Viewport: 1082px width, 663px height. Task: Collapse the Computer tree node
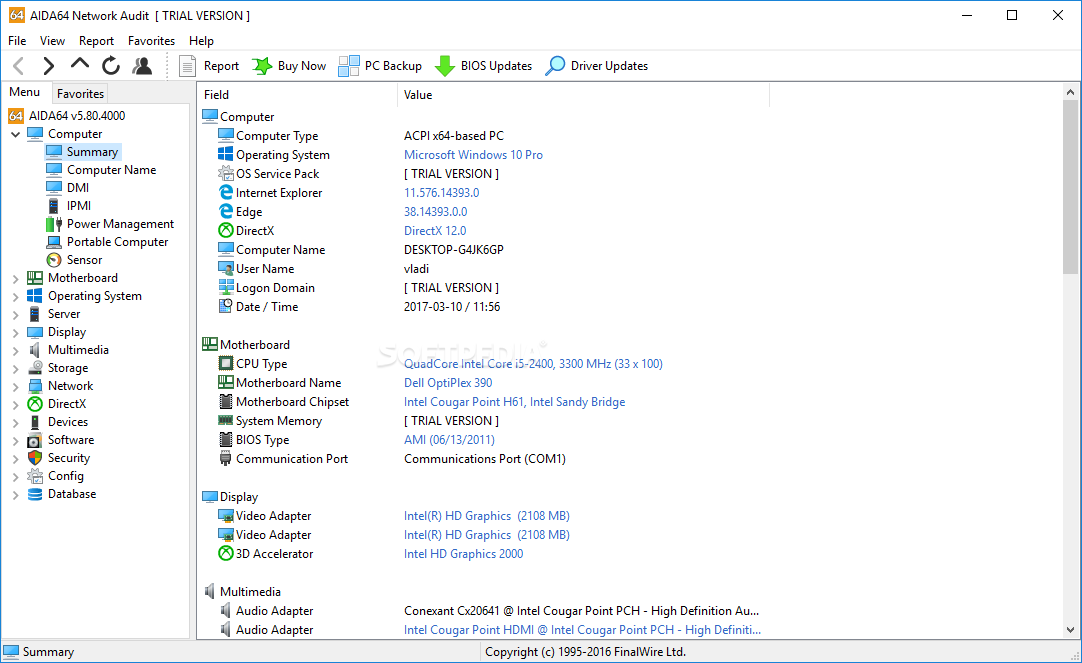tap(15, 135)
